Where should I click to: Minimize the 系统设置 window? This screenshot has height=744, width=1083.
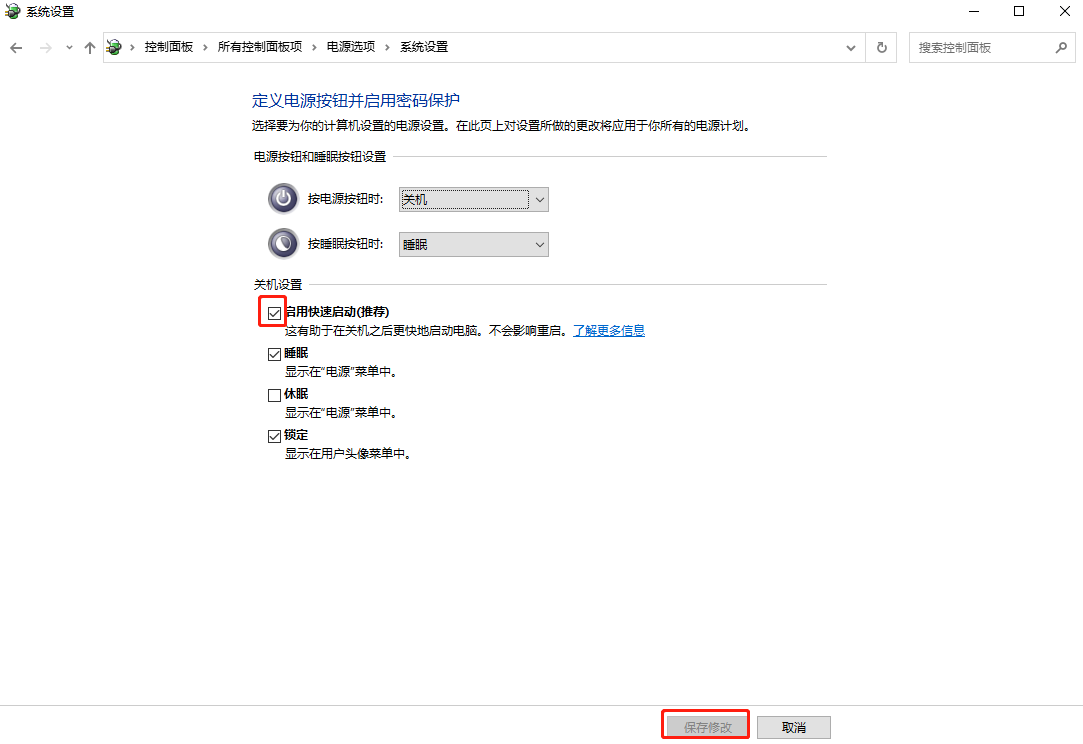point(974,11)
